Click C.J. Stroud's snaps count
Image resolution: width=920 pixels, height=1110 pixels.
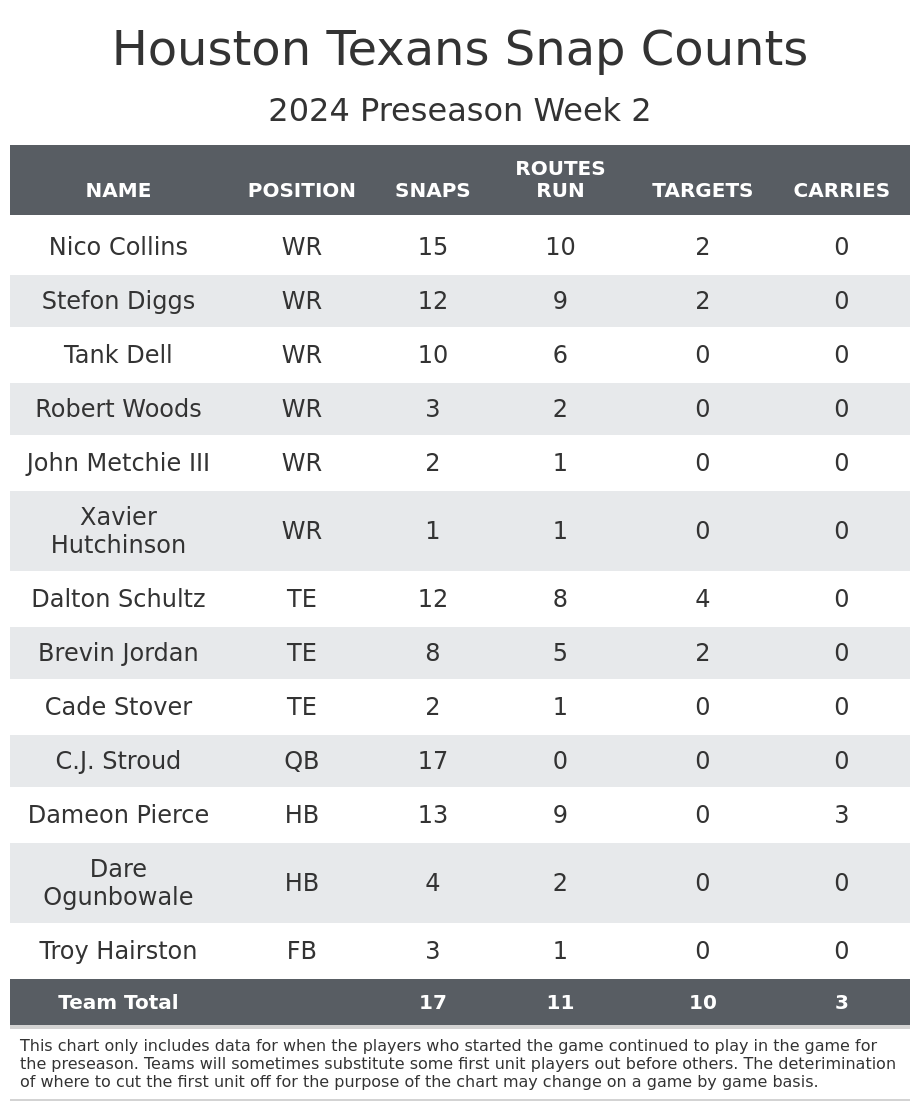point(432,761)
